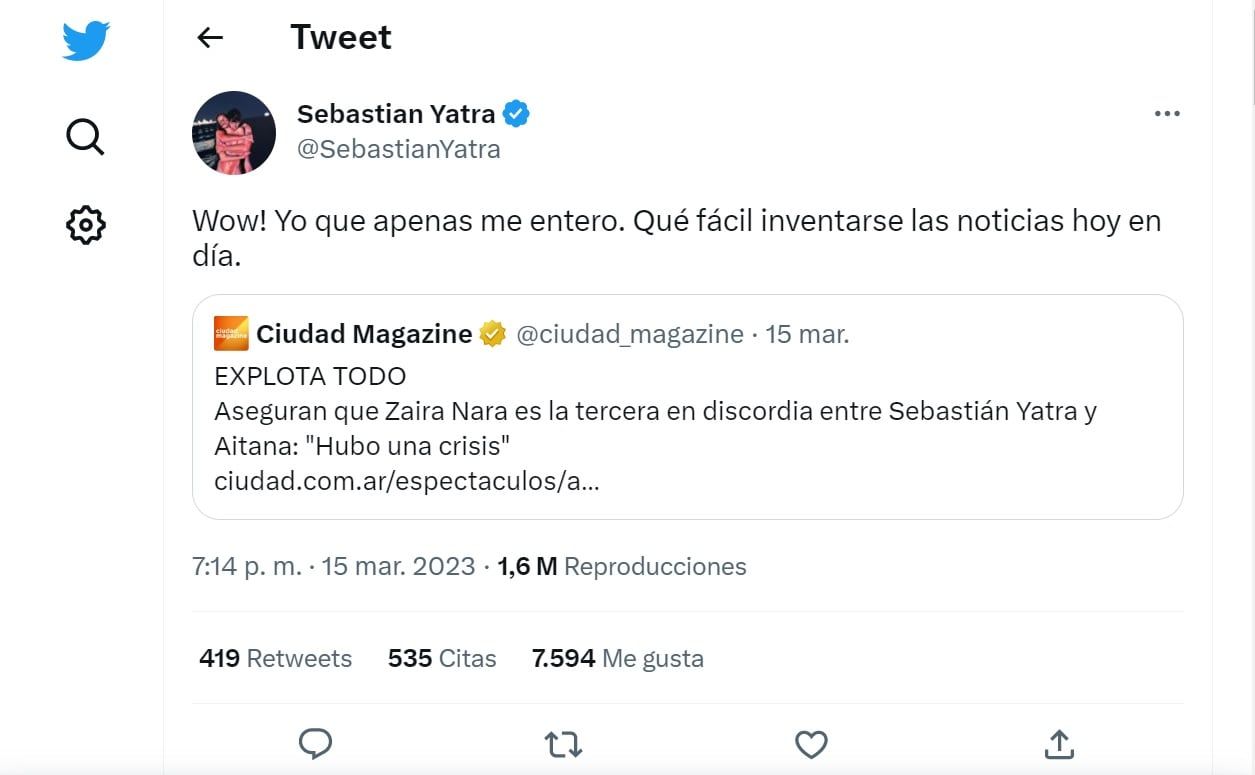Share the tweet via the upload icon
This screenshot has height=775, width=1255.
click(1059, 744)
